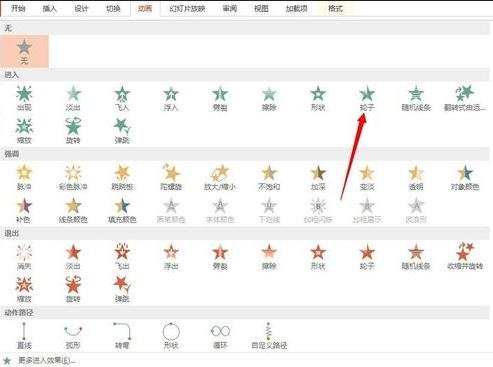Choose the 飞入 entrance effect

coord(122,98)
